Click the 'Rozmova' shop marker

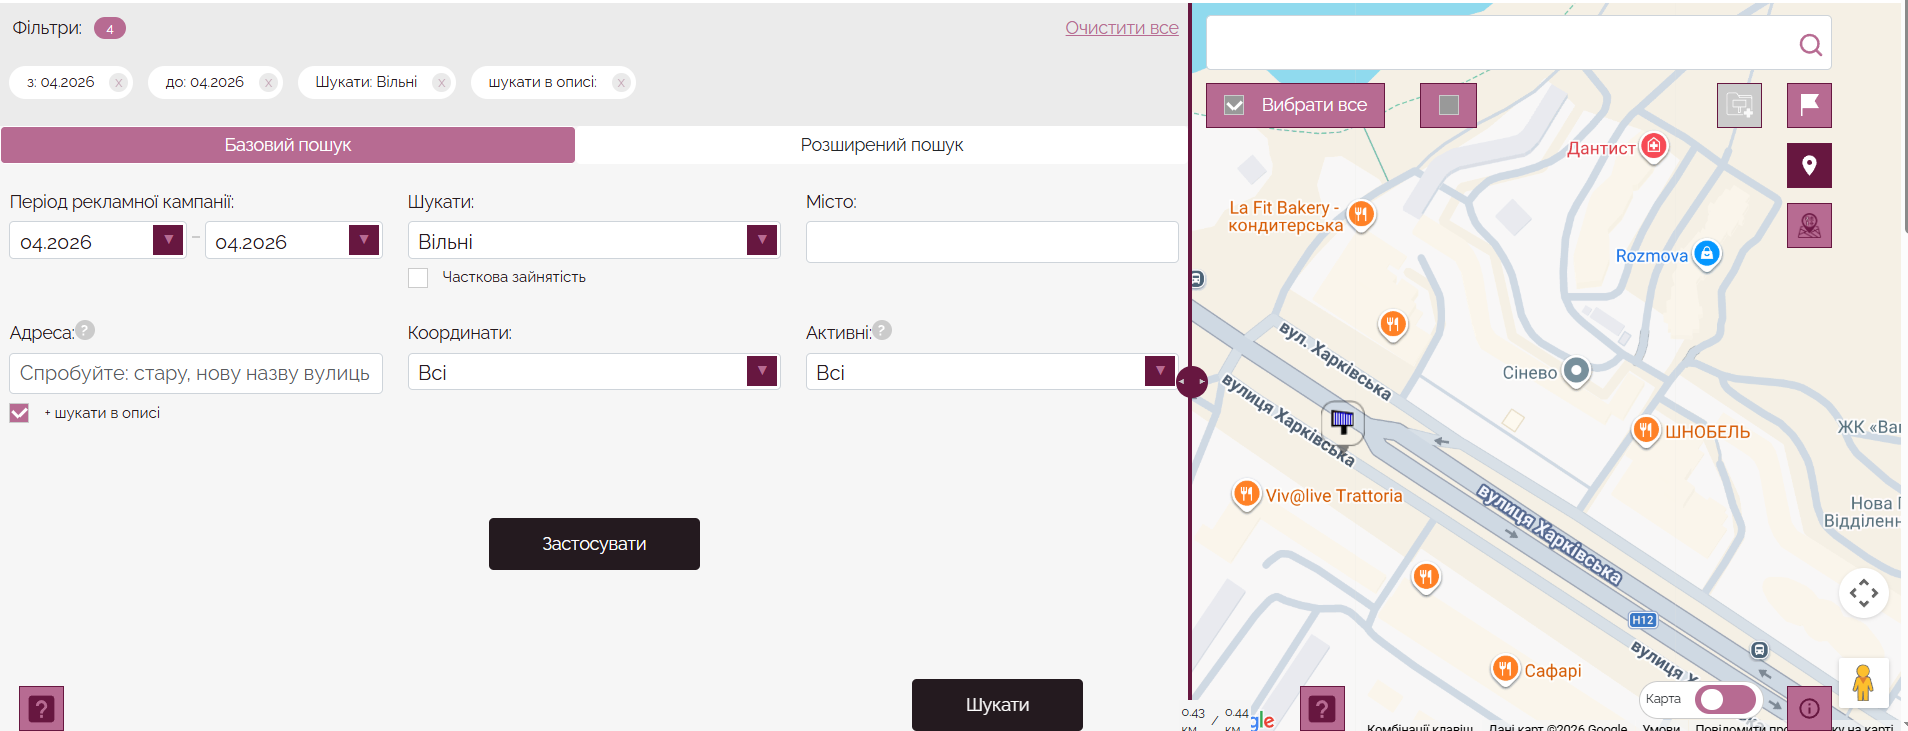coord(1707,254)
